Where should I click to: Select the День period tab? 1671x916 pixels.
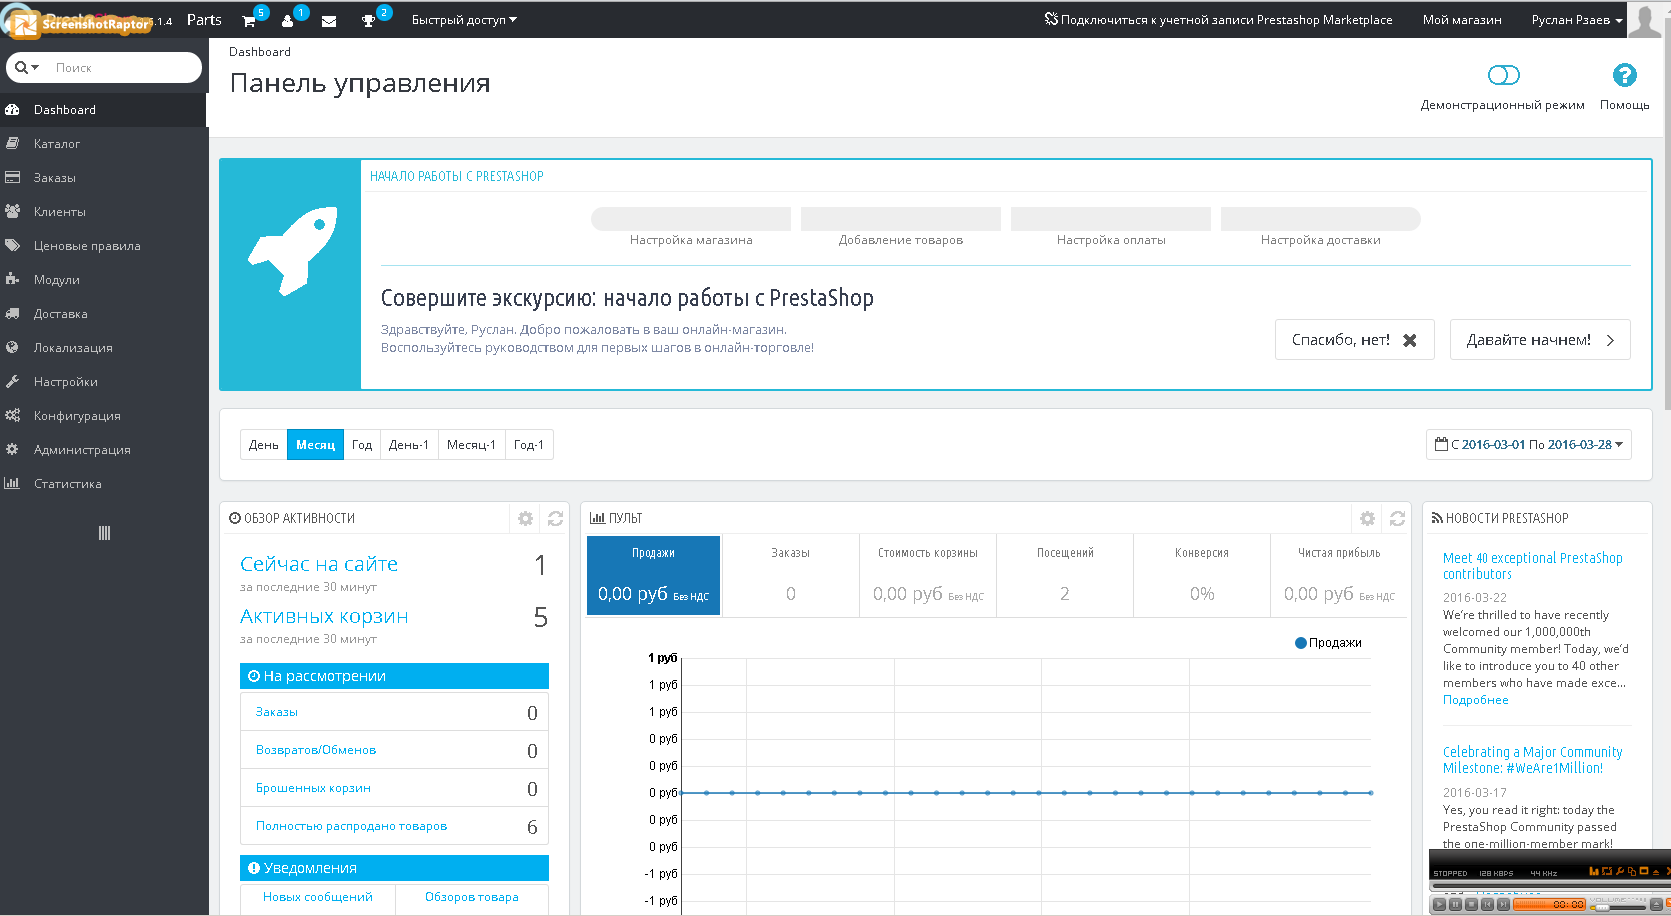pos(264,445)
